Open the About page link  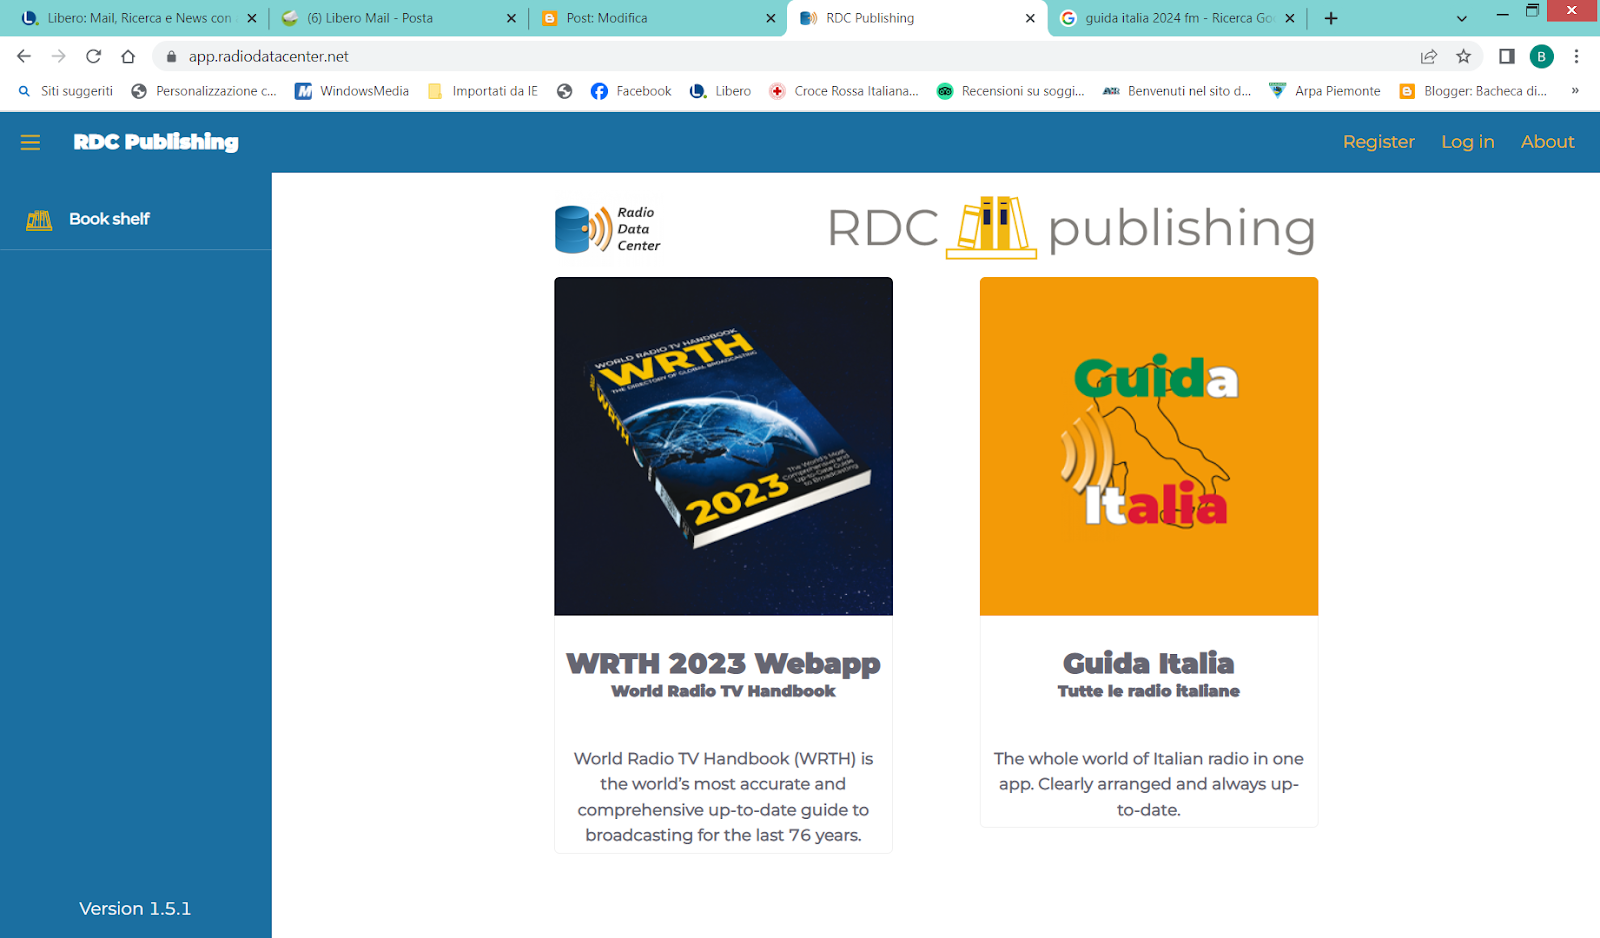tap(1547, 142)
